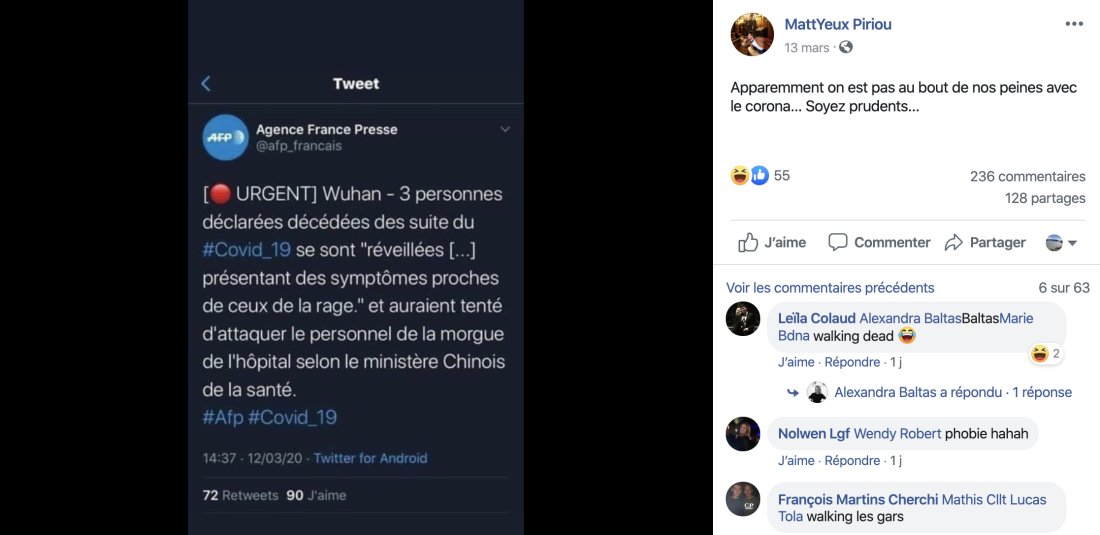
Task: Show 236 commentaires
Action: (x=1028, y=177)
